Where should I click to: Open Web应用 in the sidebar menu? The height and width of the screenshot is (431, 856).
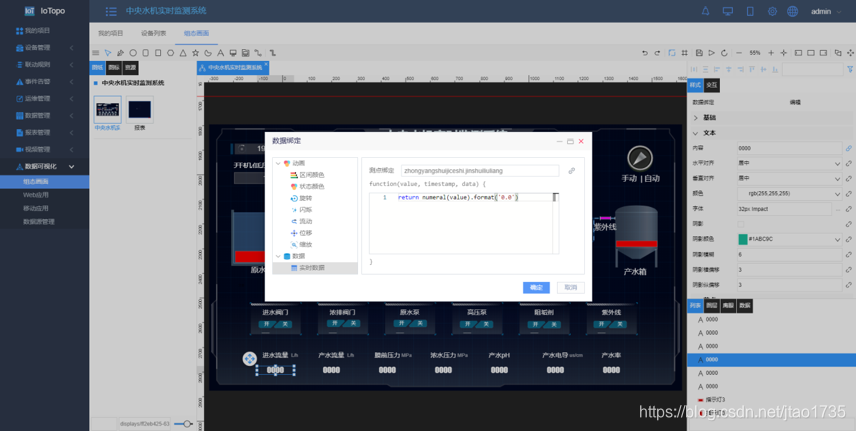(x=35, y=194)
